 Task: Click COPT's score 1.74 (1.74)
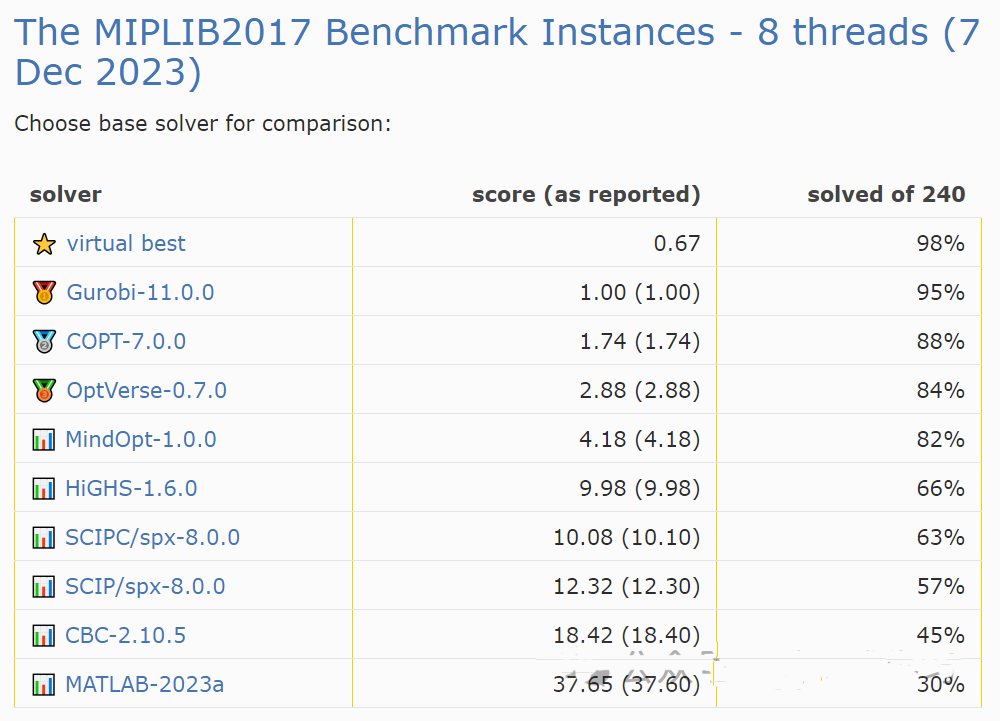coord(640,342)
